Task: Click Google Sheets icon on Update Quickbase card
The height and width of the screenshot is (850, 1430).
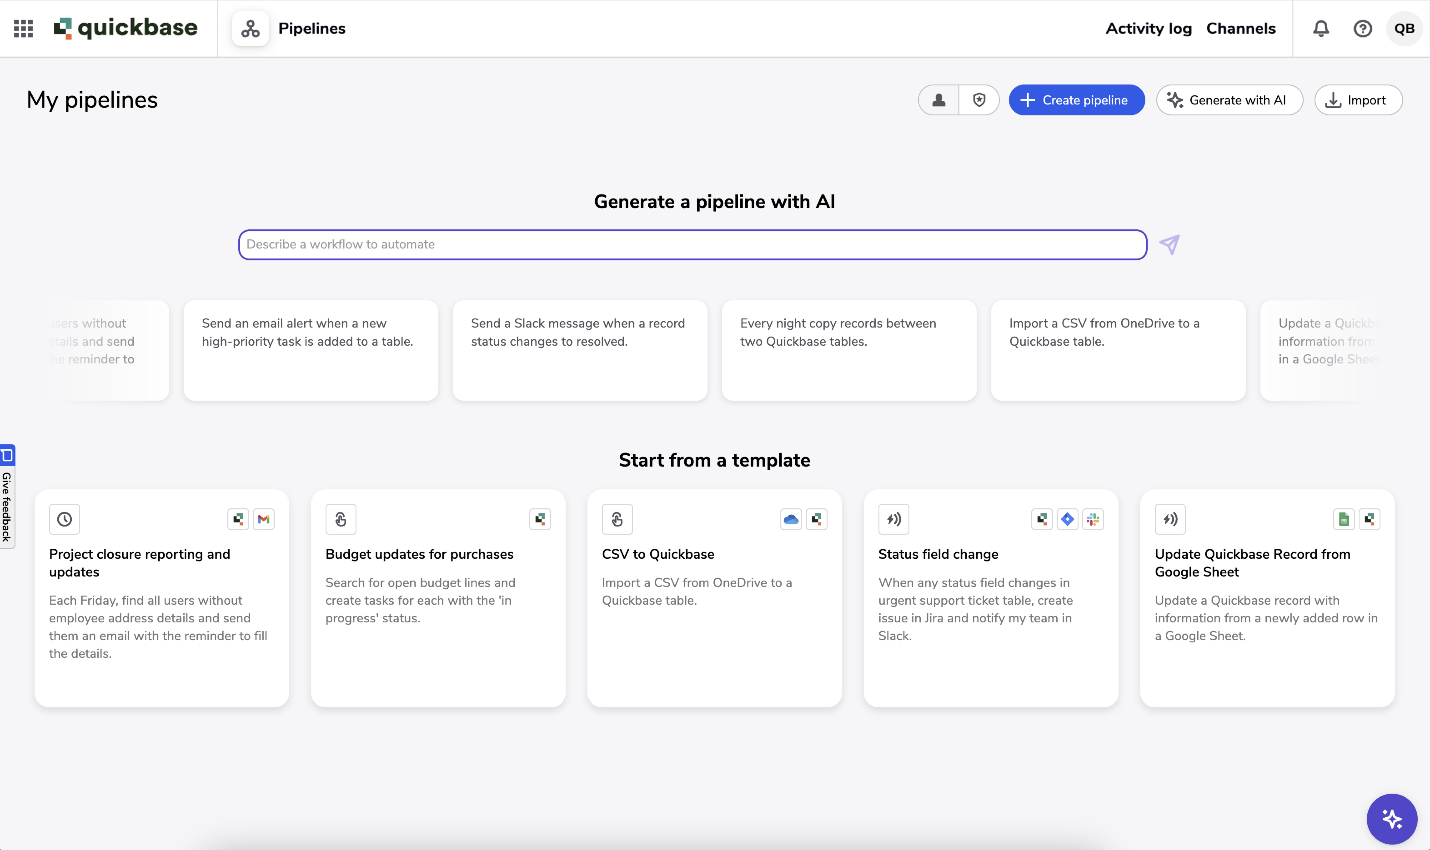Action: 1344,520
